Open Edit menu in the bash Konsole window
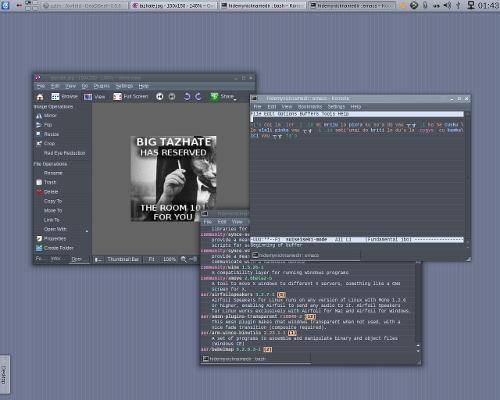Image resolution: width=500 pixels, height=400 pixels. pos(222,222)
